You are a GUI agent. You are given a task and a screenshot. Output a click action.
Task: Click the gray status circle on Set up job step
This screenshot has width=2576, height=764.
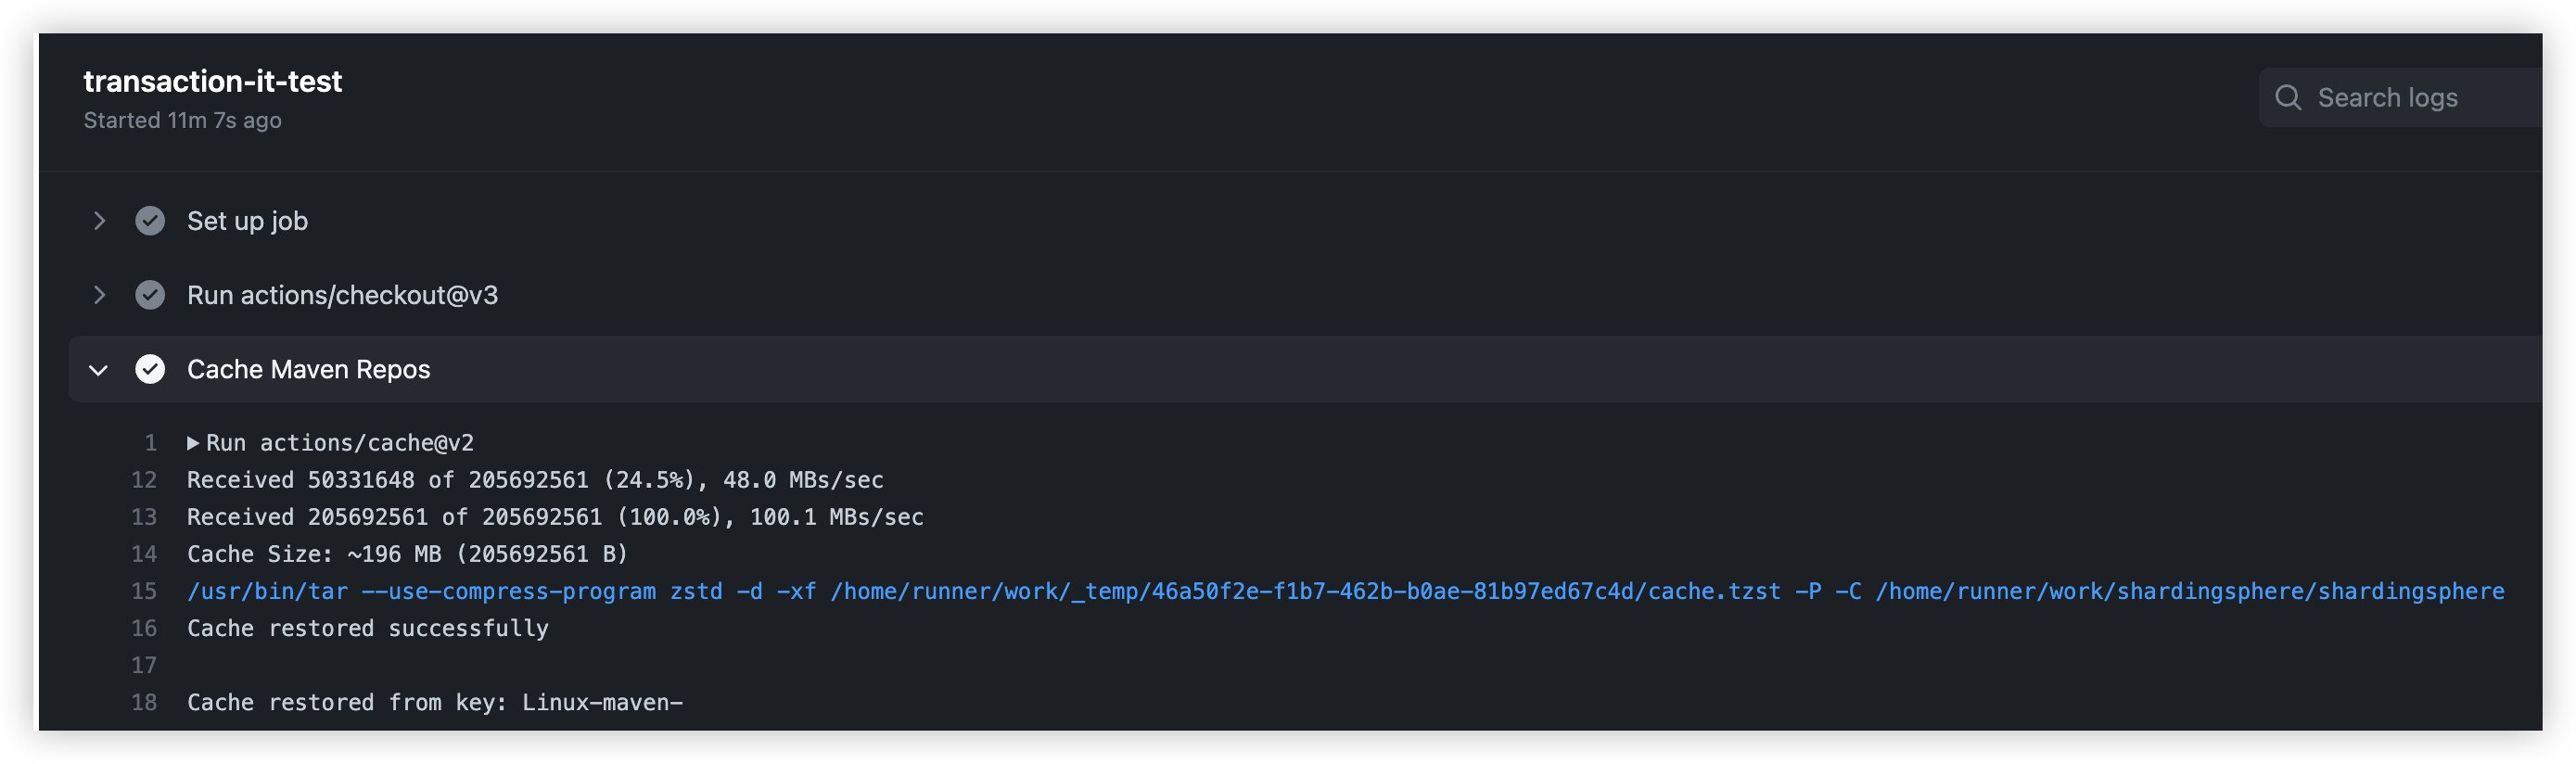point(150,221)
